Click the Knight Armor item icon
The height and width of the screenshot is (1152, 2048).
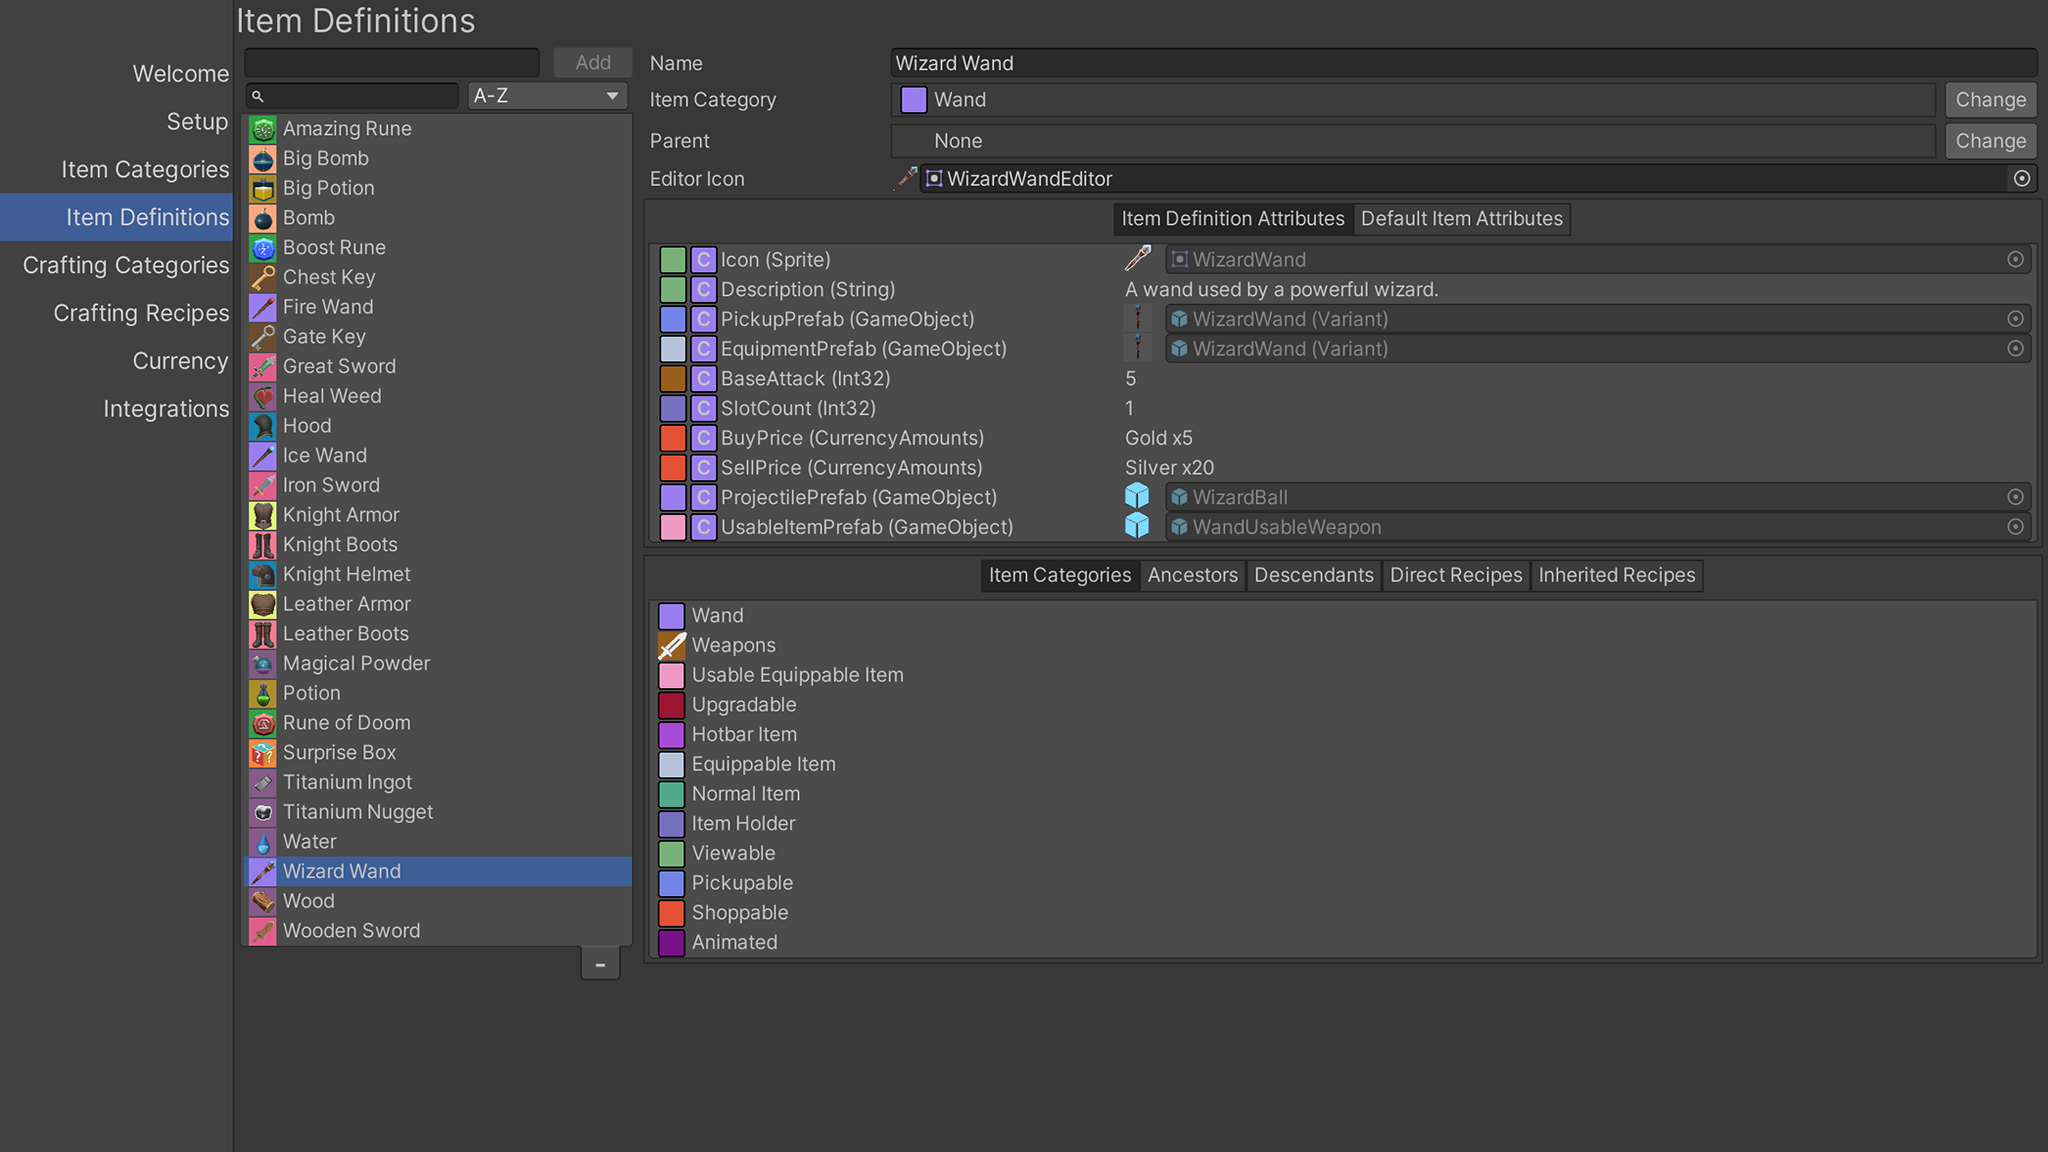261,514
